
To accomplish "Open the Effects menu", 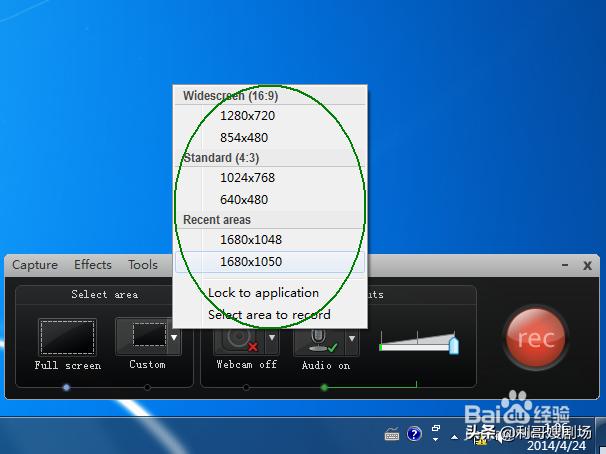I will (93, 265).
